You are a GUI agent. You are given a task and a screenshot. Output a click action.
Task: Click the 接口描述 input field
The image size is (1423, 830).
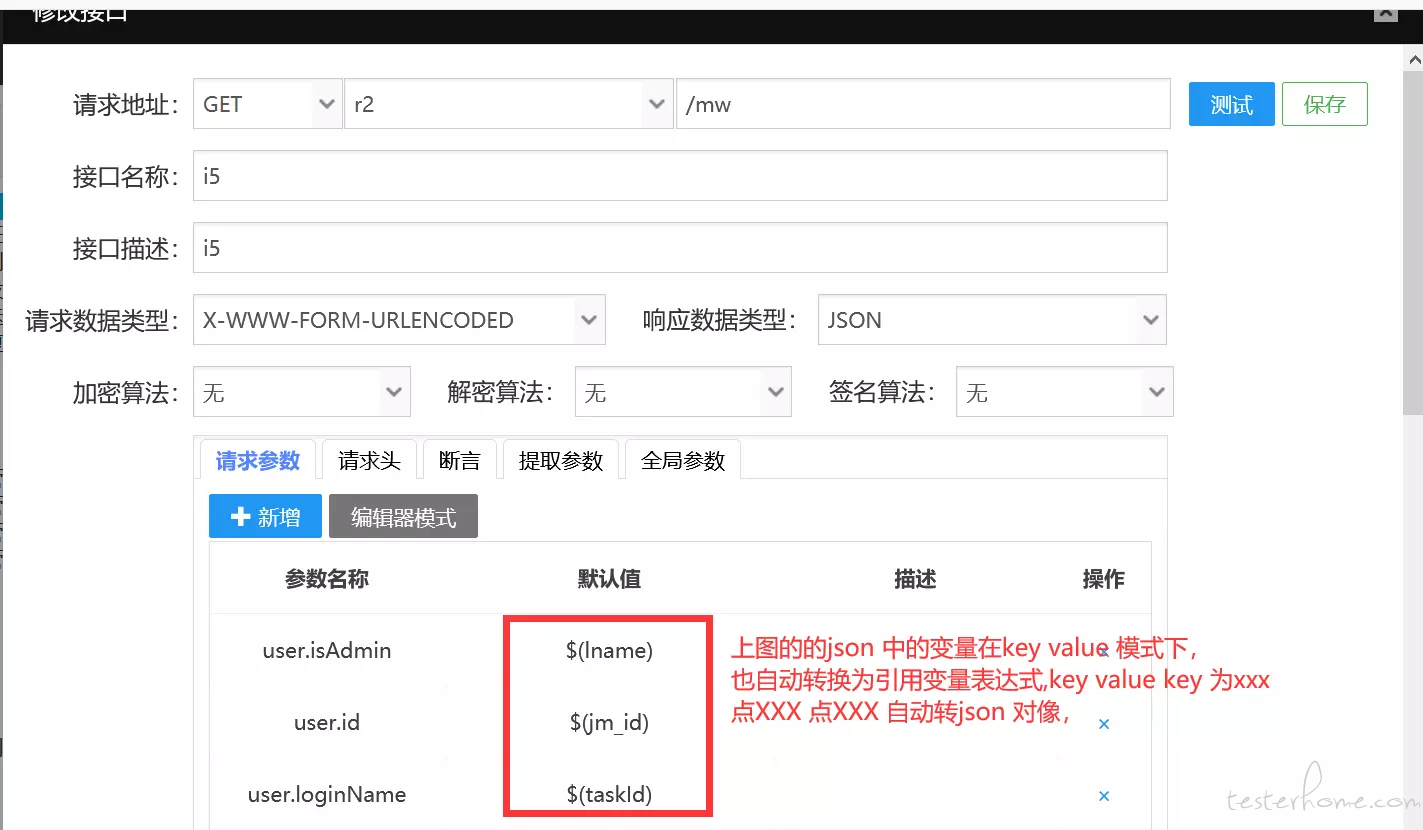tap(680, 248)
